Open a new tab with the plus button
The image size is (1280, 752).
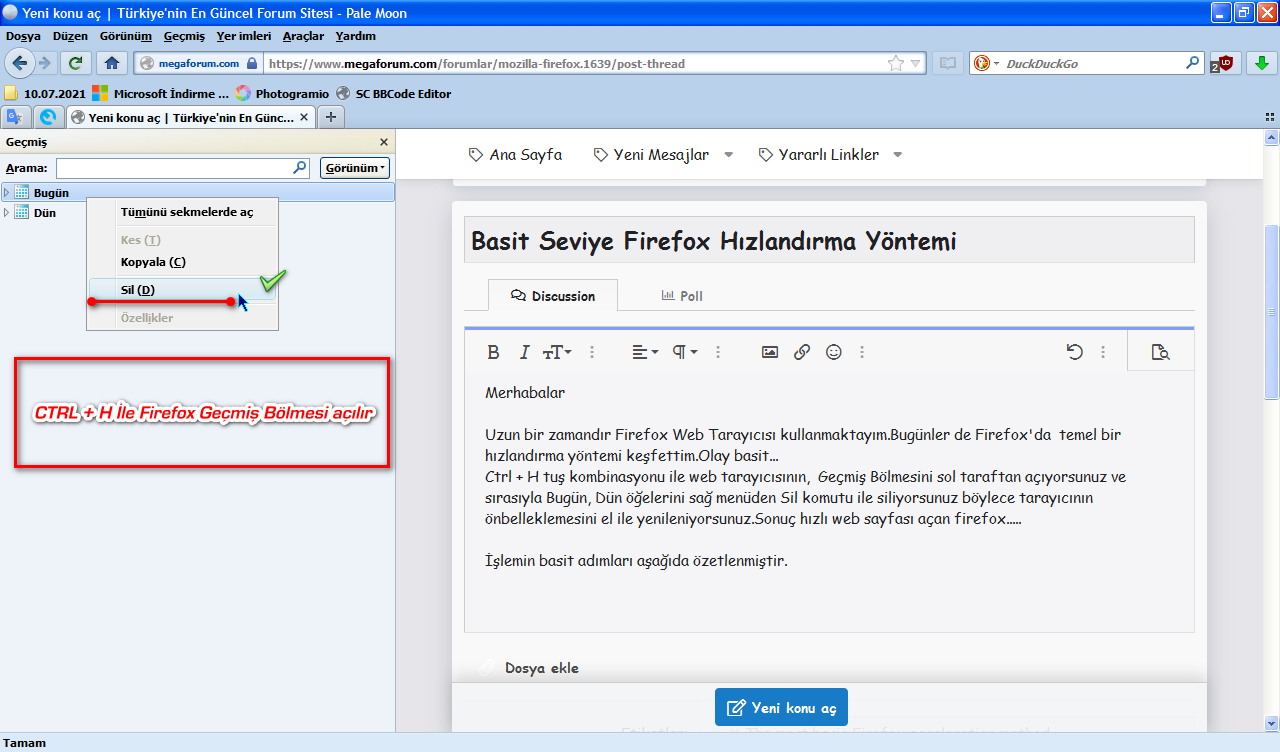point(331,117)
